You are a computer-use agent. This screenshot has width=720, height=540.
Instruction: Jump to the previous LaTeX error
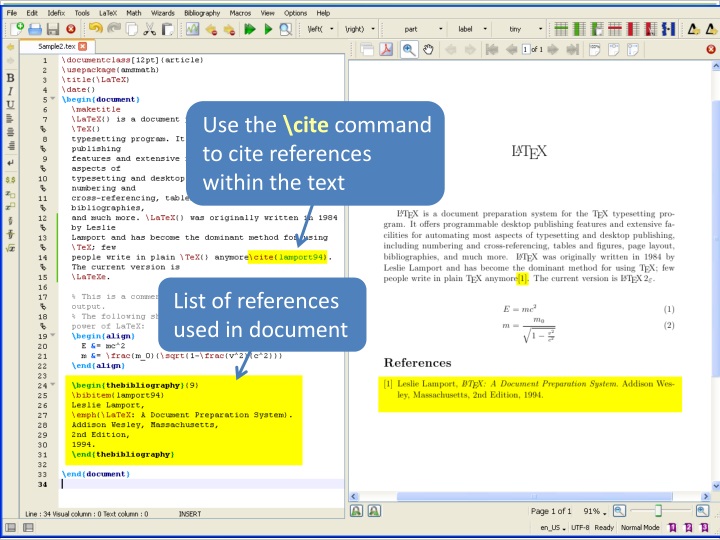pyautogui.click(x=211, y=29)
